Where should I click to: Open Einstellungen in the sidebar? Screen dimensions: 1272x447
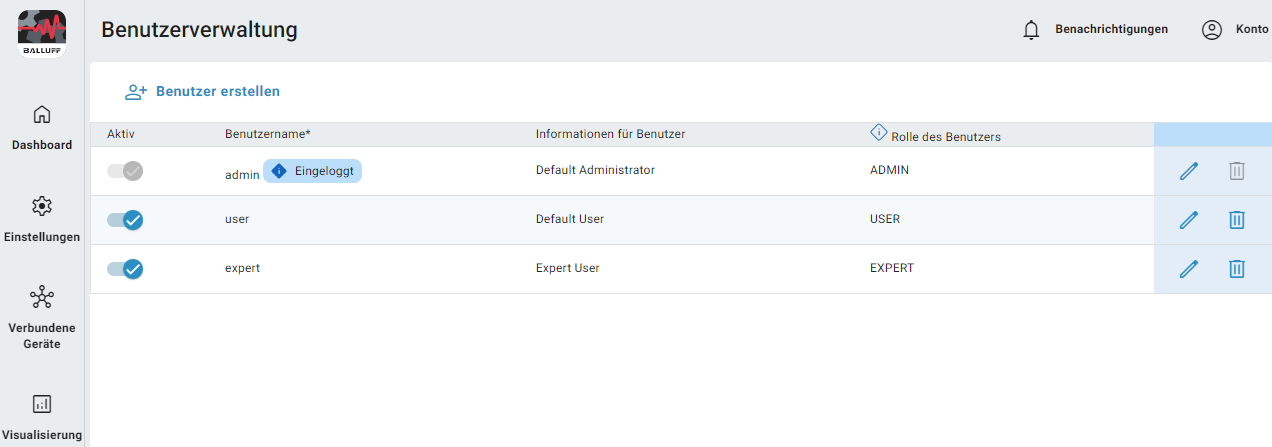pyautogui.click(x=42, y=219)
